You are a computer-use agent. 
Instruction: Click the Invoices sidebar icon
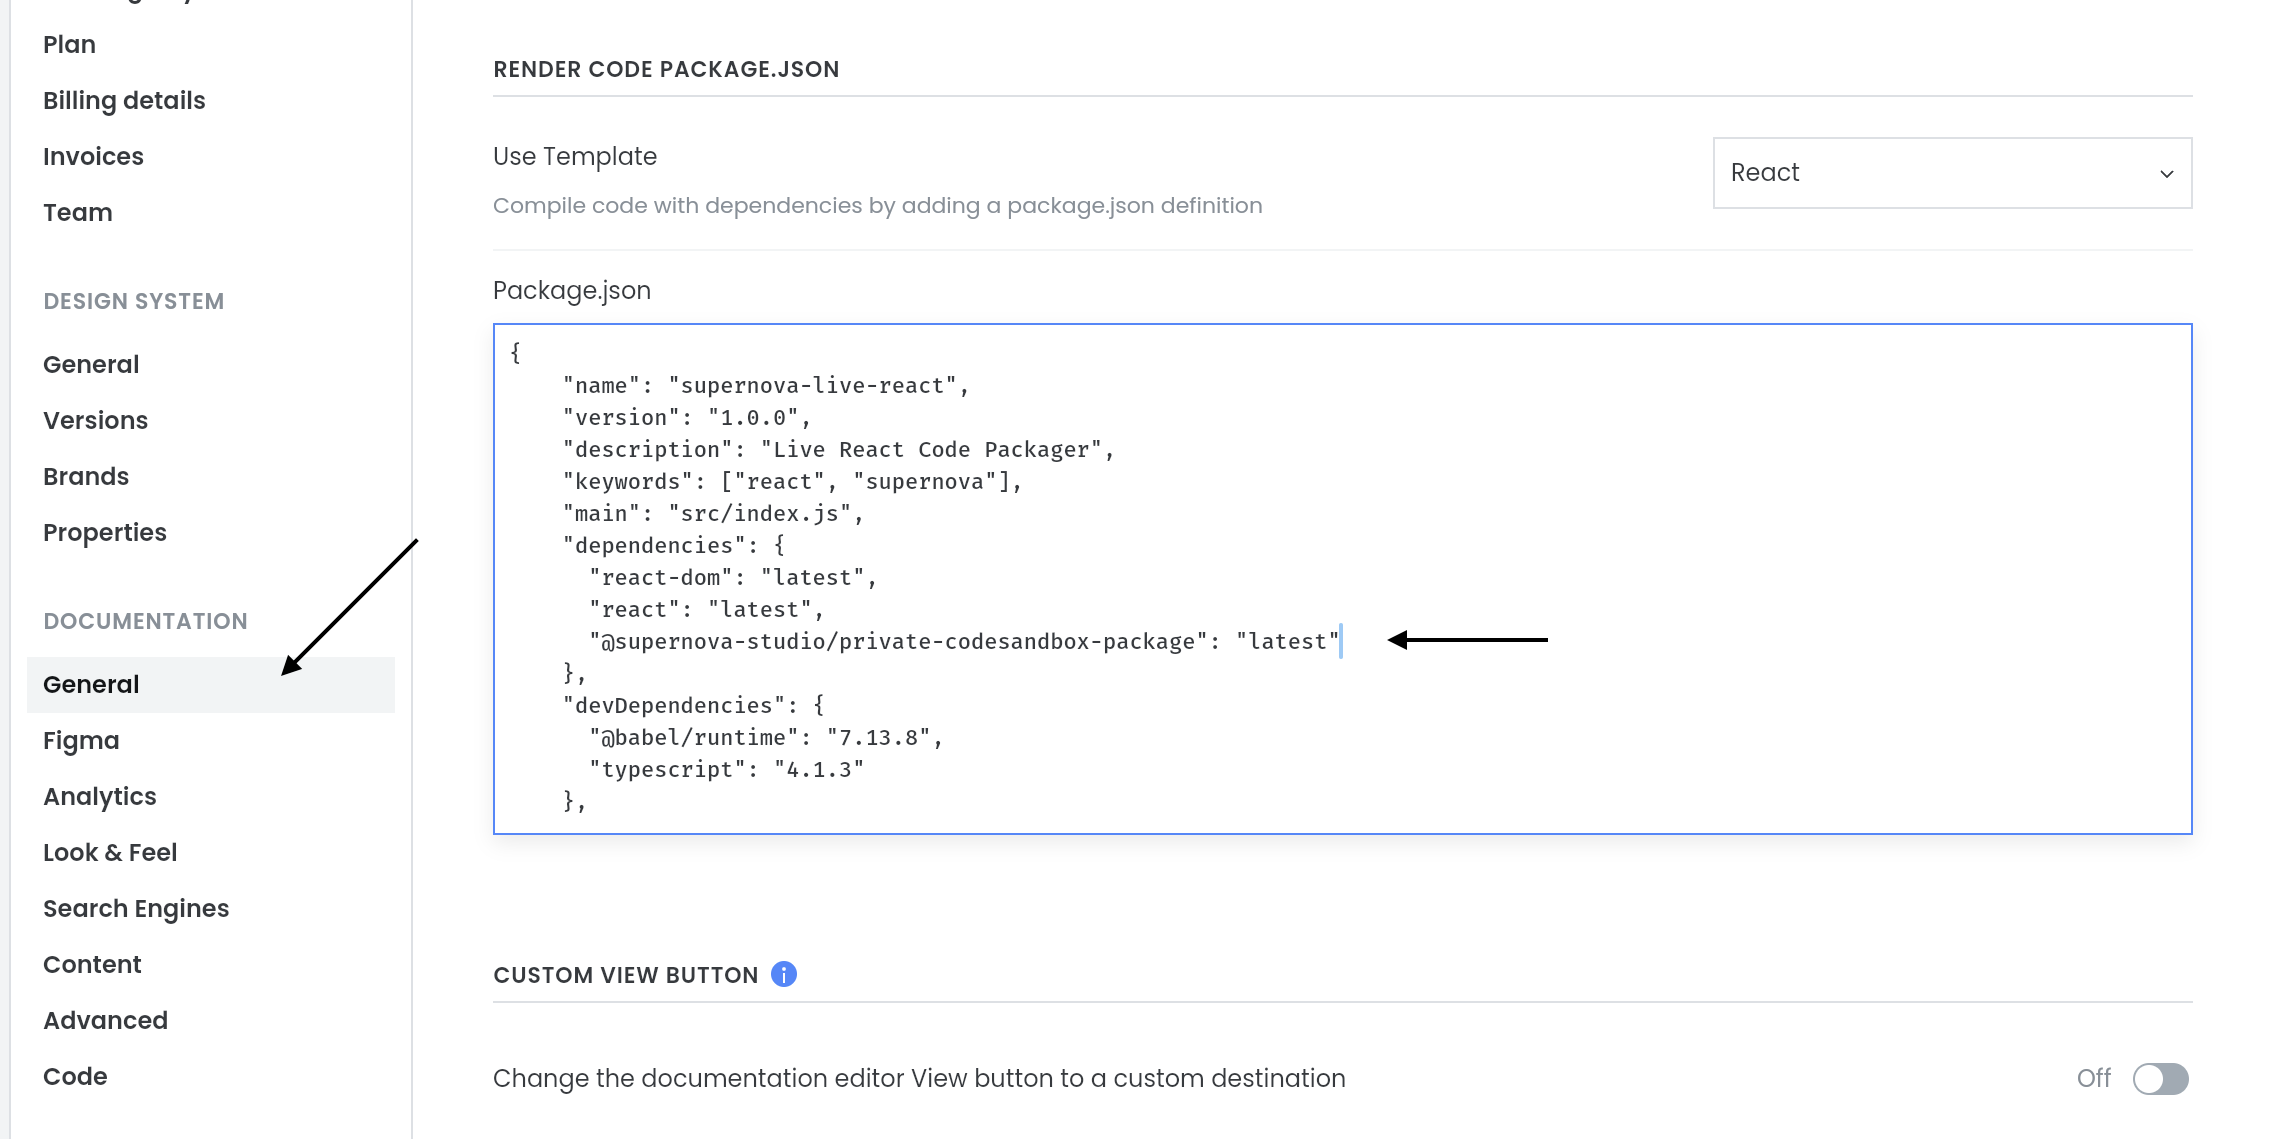tap(92, 156)
